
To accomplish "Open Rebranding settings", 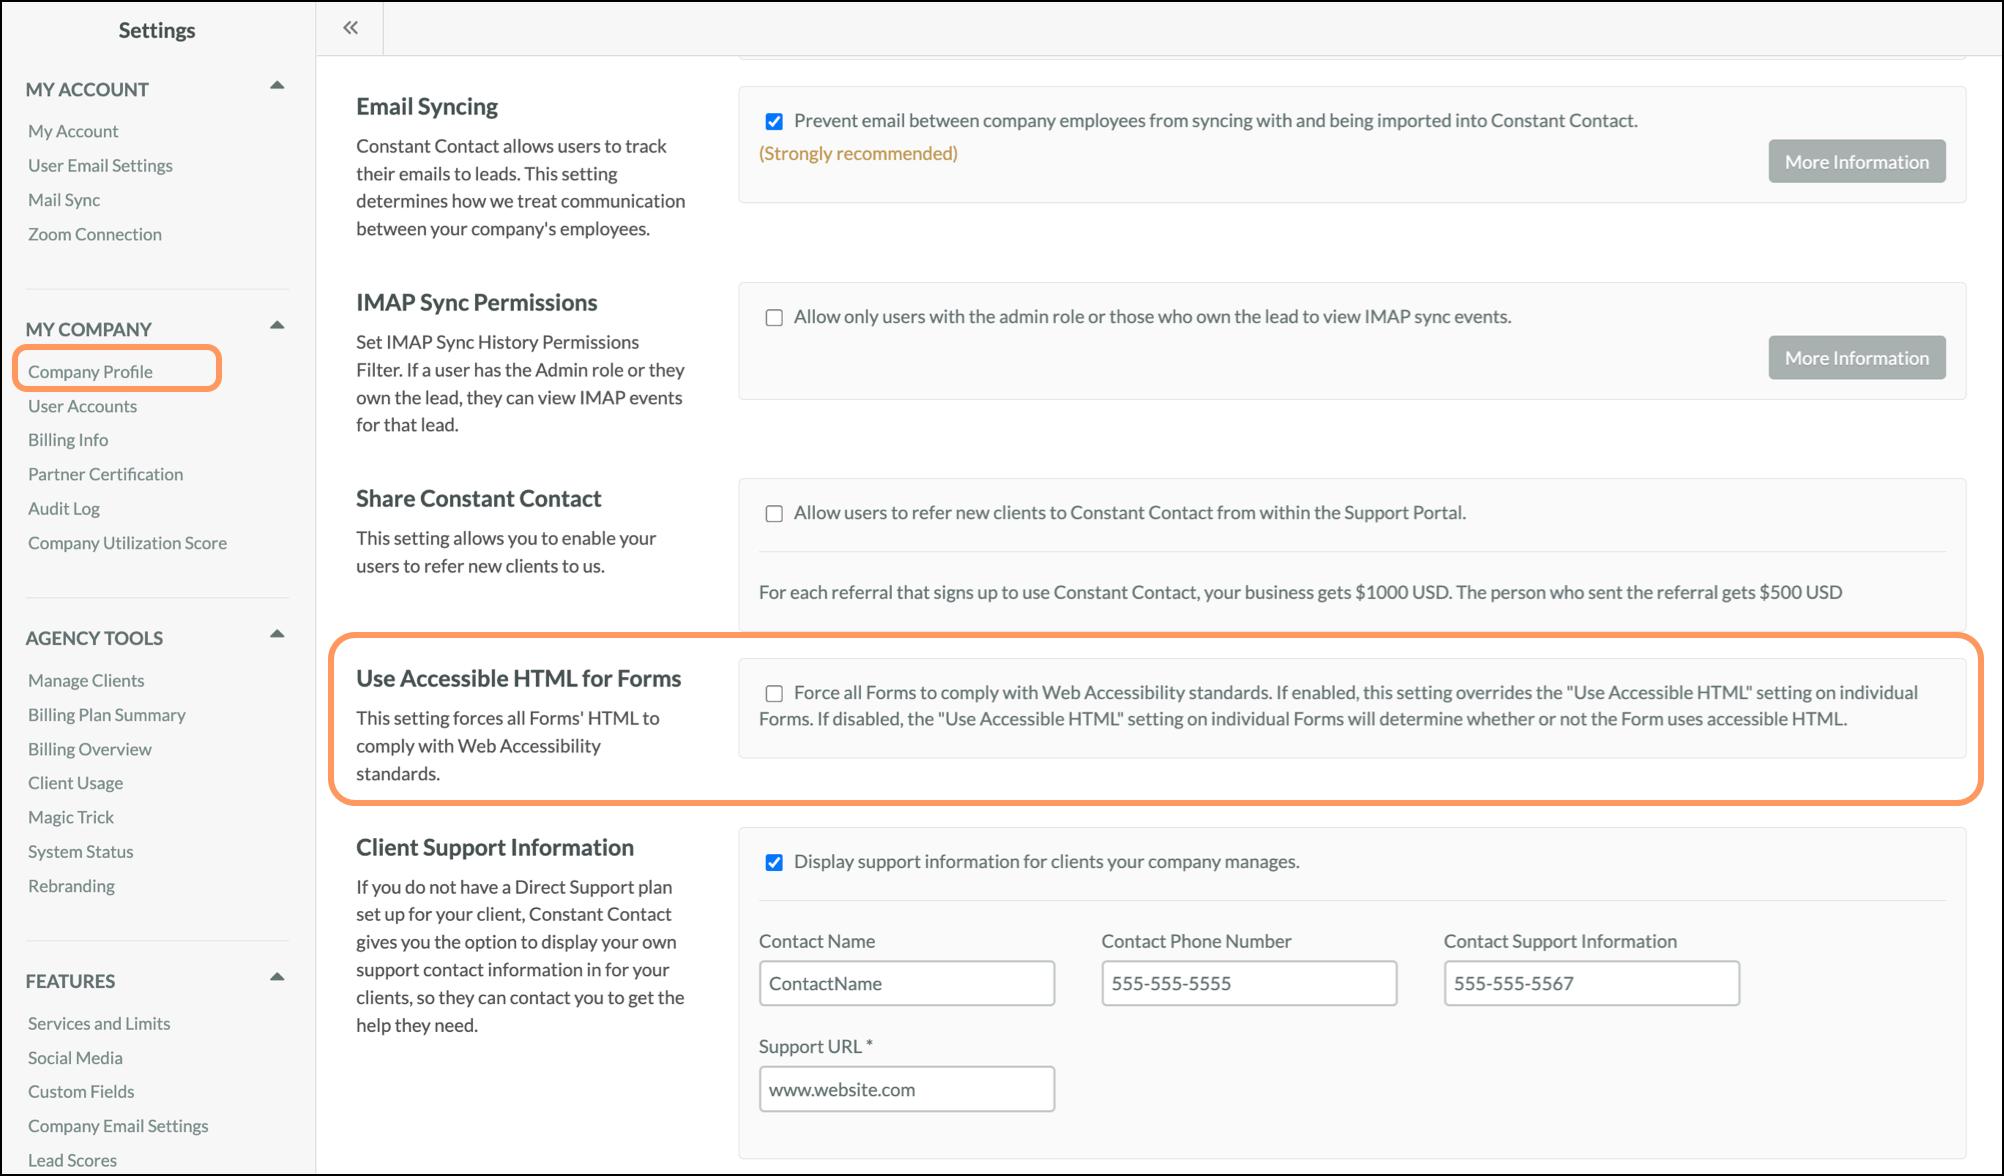I will pos(71,886).
